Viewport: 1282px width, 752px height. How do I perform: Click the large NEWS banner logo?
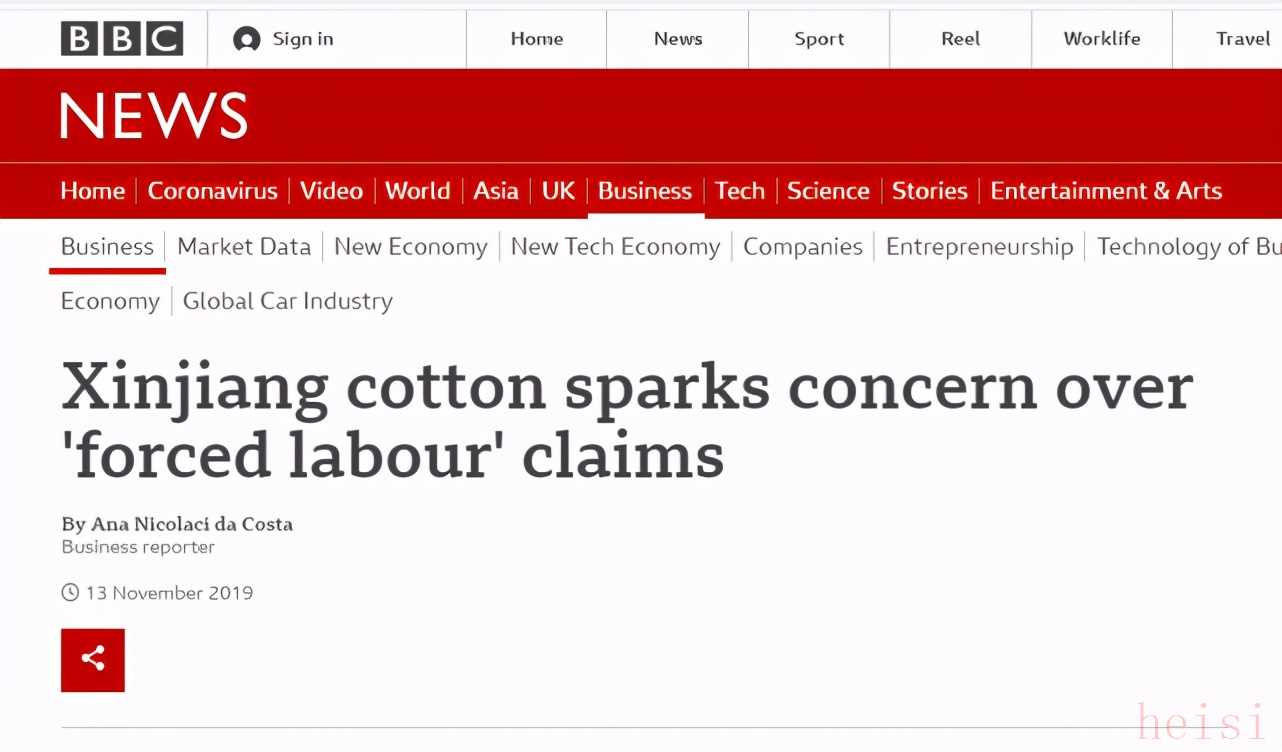coord(154,116)
